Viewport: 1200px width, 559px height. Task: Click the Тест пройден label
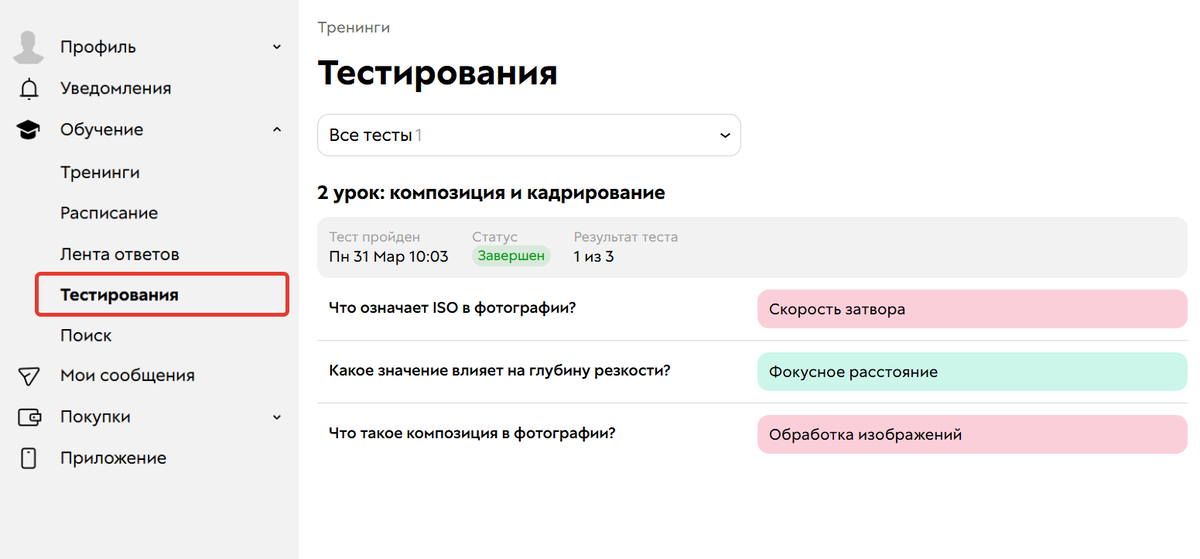pyautogui.click(x=375, y=237)
